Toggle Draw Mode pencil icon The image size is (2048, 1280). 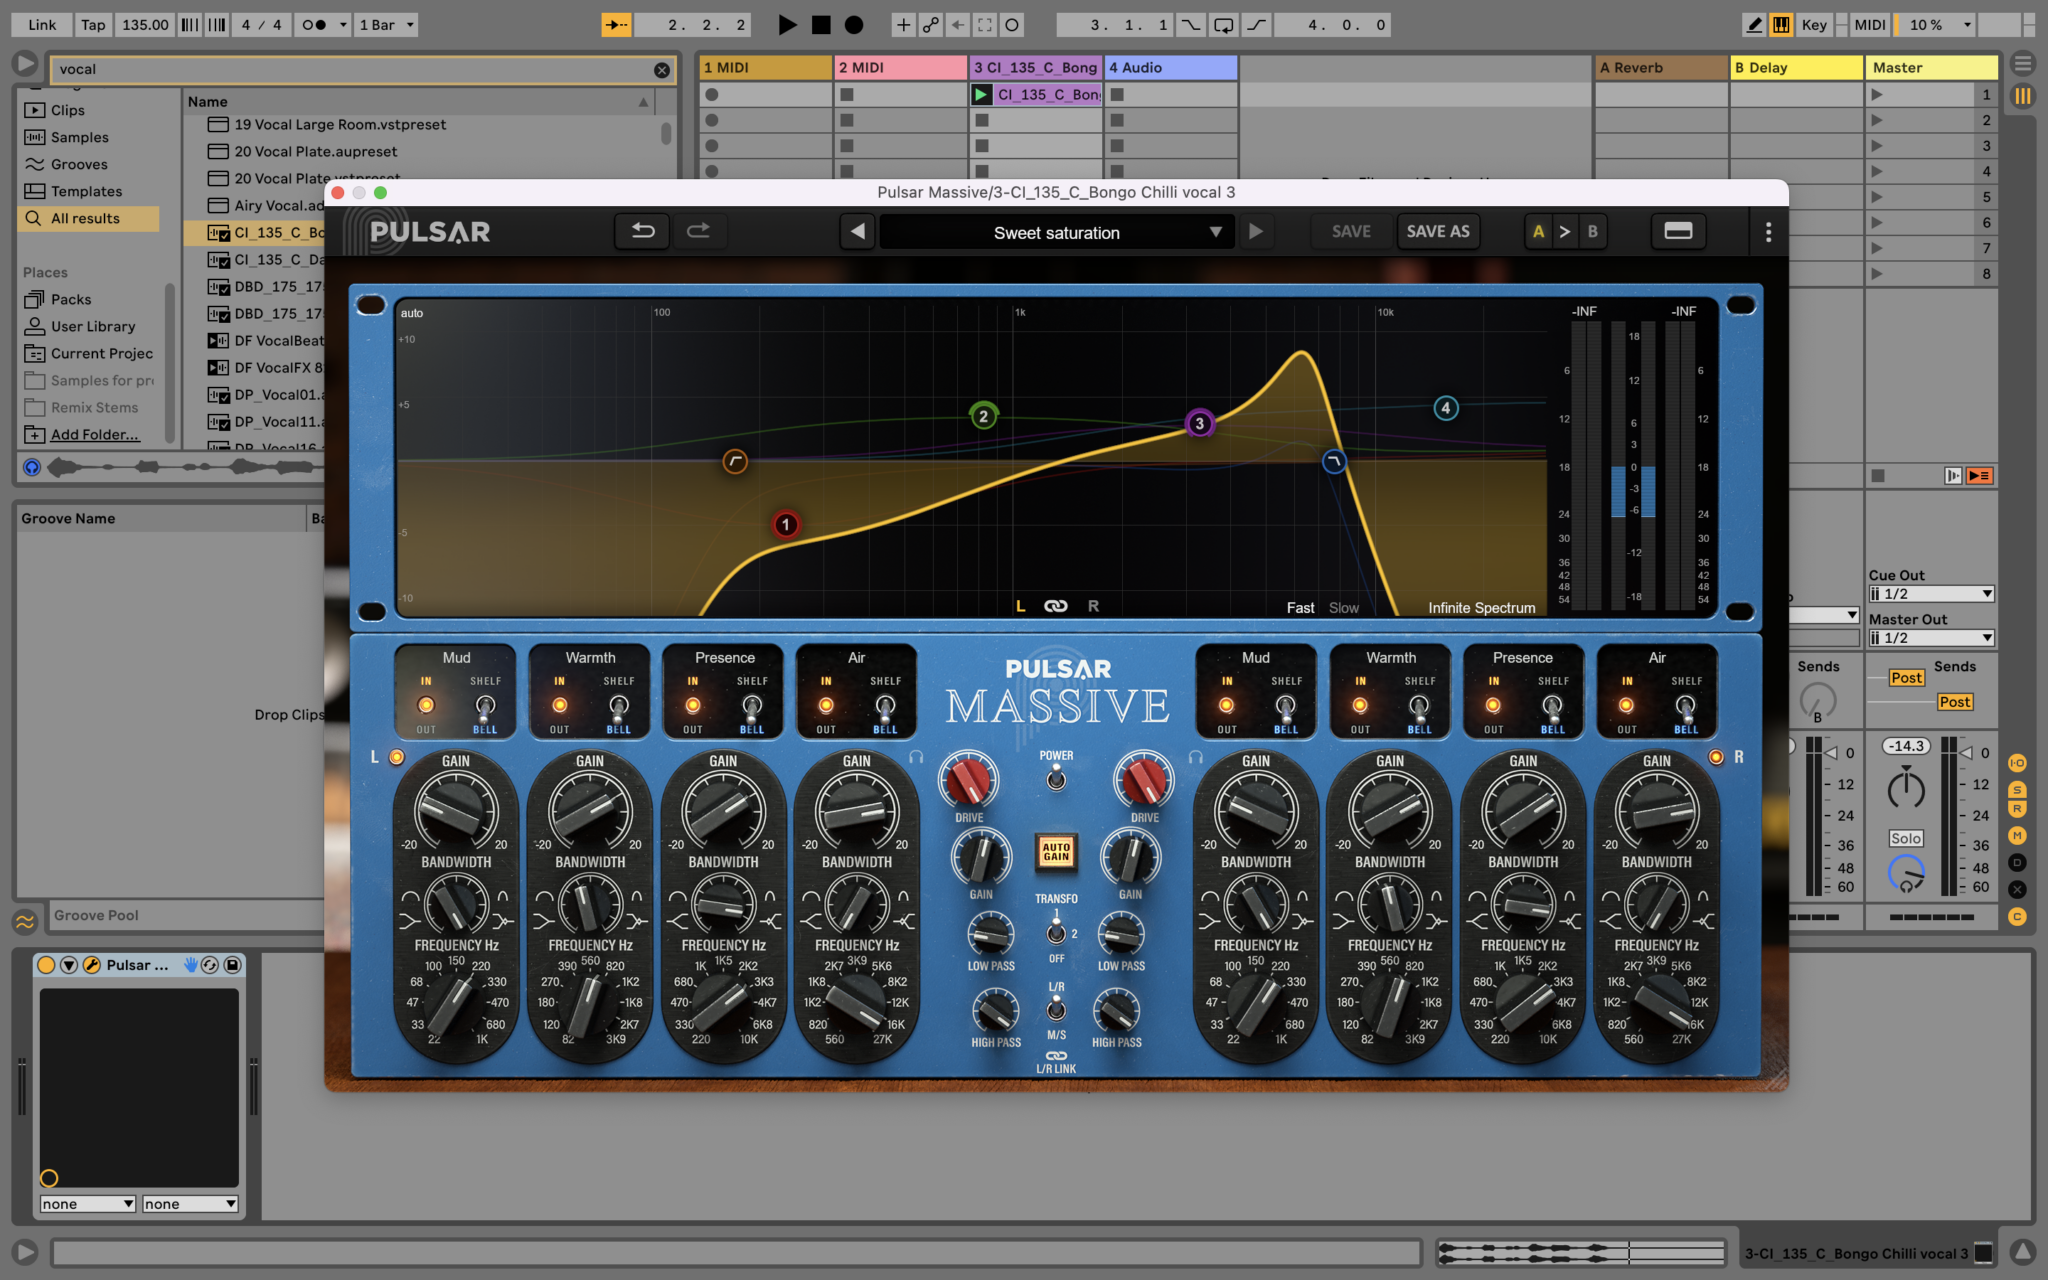tap(1754, 25)
